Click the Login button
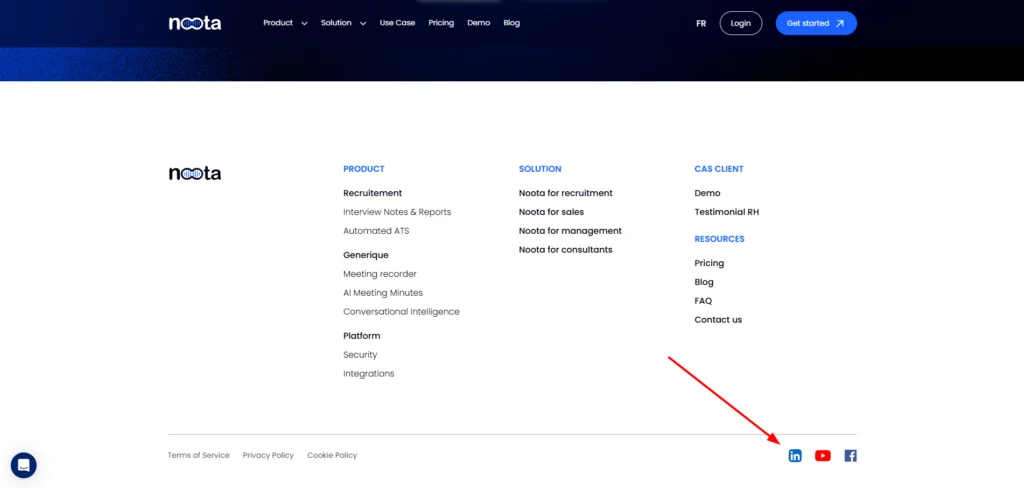 (x=740, y=23)
